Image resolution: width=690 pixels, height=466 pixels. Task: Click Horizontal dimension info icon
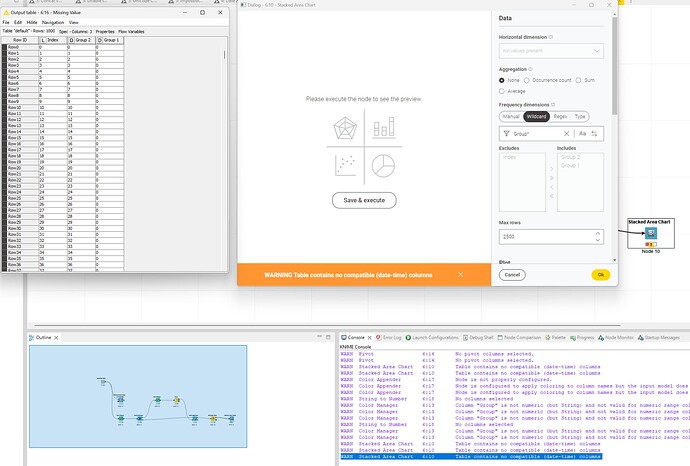(x=551, y=37)
